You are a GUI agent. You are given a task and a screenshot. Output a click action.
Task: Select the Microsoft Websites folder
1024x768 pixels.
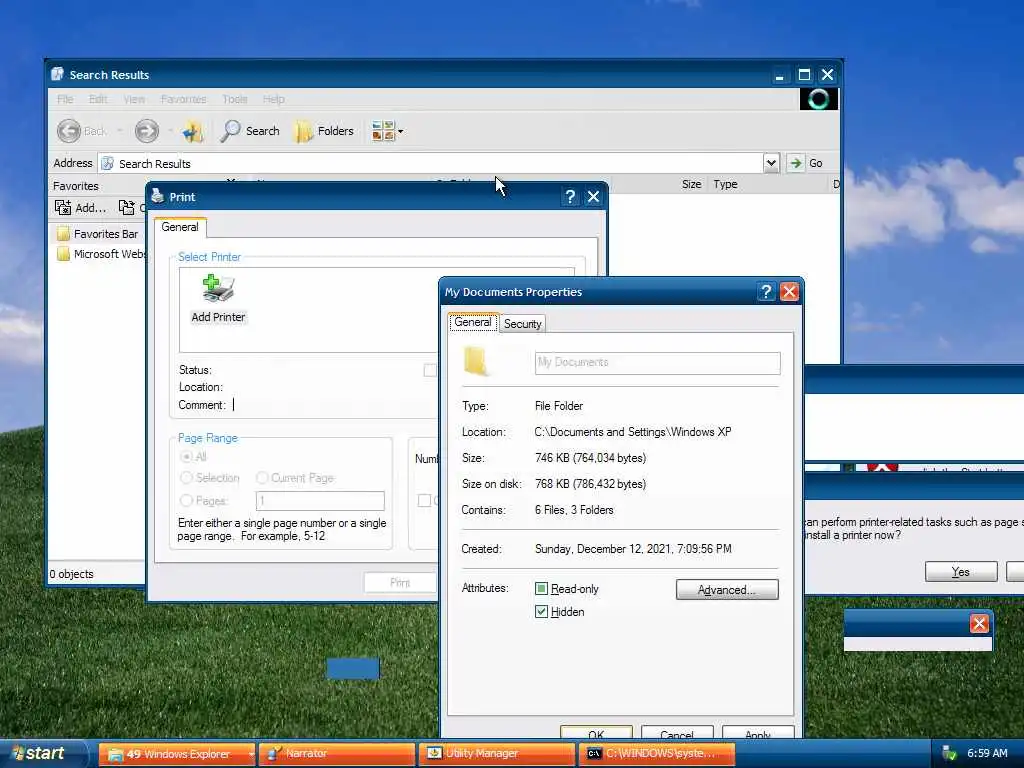[101, 254]
